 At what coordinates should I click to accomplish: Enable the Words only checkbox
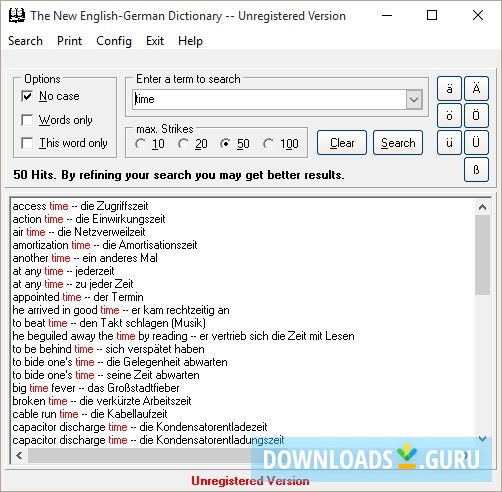click(x=27, y=120)
